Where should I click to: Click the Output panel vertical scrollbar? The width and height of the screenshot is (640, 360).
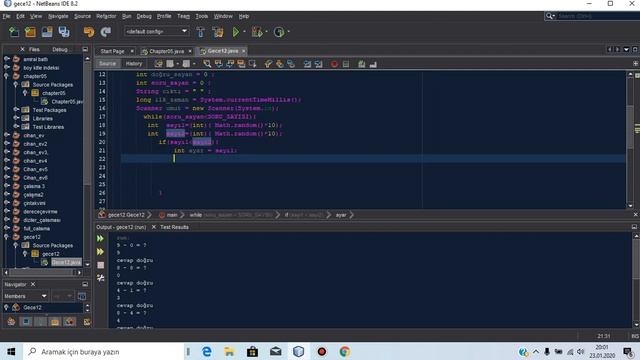pos(636,280)
